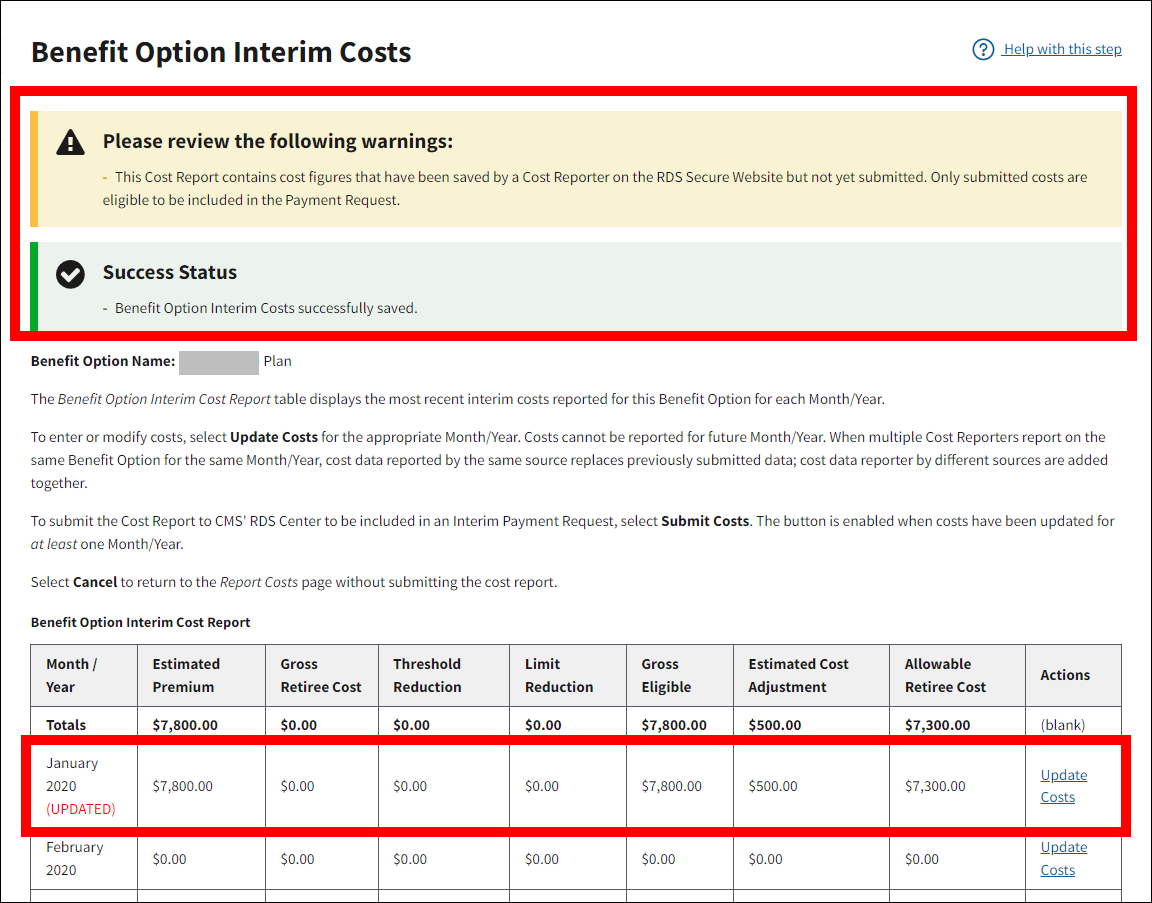
Task: Click the Threshold Reduction column header
Action: tap(427, 675)
